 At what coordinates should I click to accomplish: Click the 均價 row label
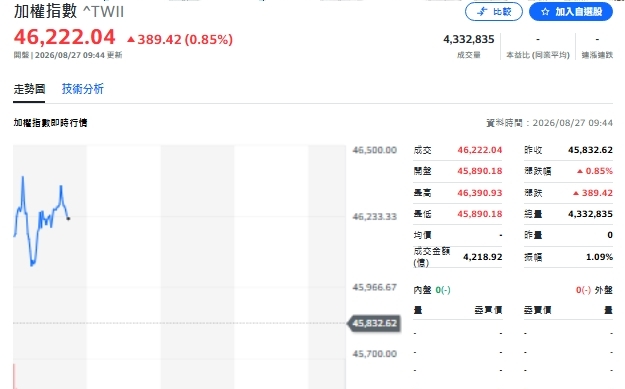(423, 235)
